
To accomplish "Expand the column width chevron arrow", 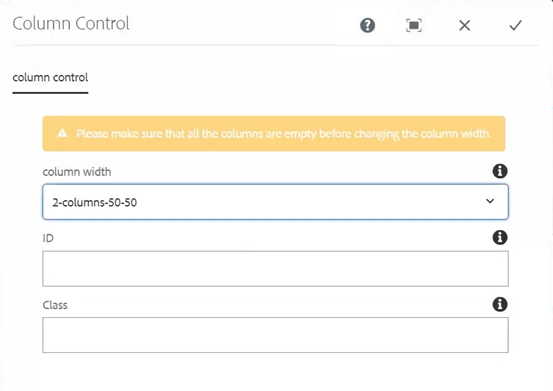I will [x=490, y=201].
